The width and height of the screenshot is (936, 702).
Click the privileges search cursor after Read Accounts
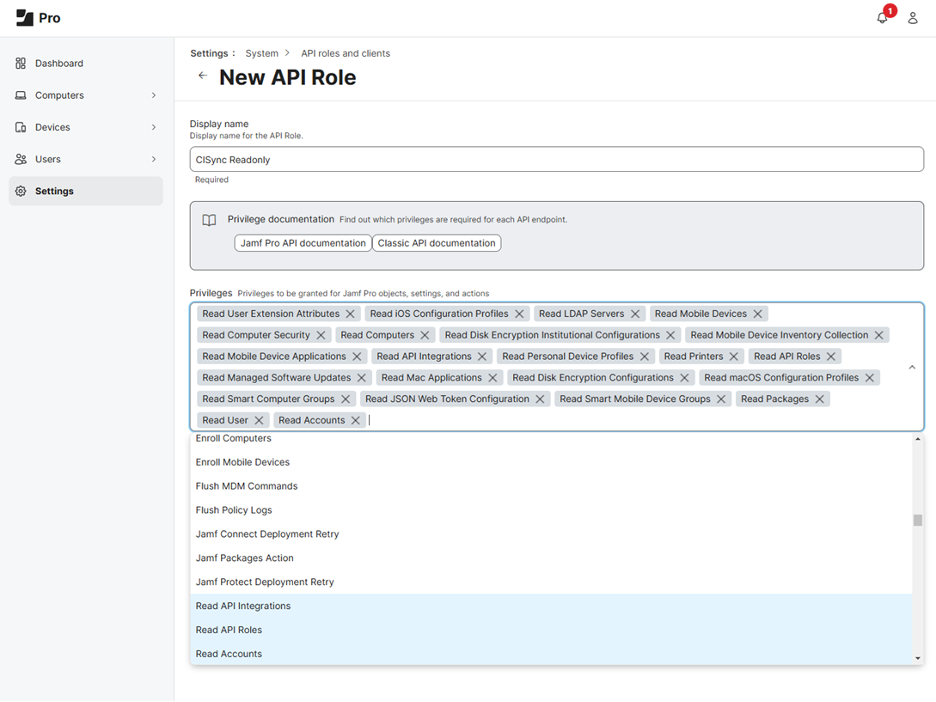[x=370, y=420]
